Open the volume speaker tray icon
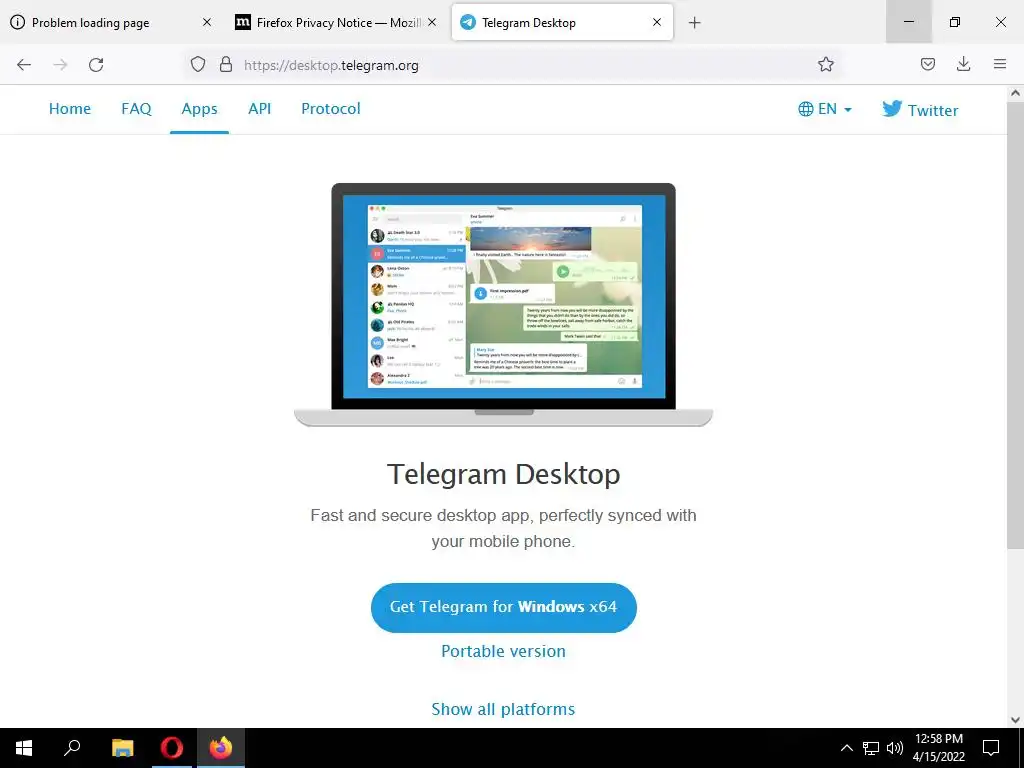The height and width of the screenshot is (768, 1024). [895, 748]
